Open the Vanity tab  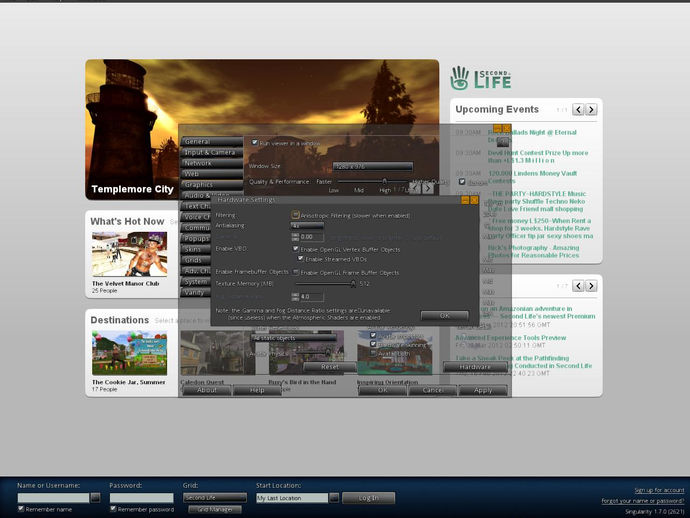click(x=196, y=292)
